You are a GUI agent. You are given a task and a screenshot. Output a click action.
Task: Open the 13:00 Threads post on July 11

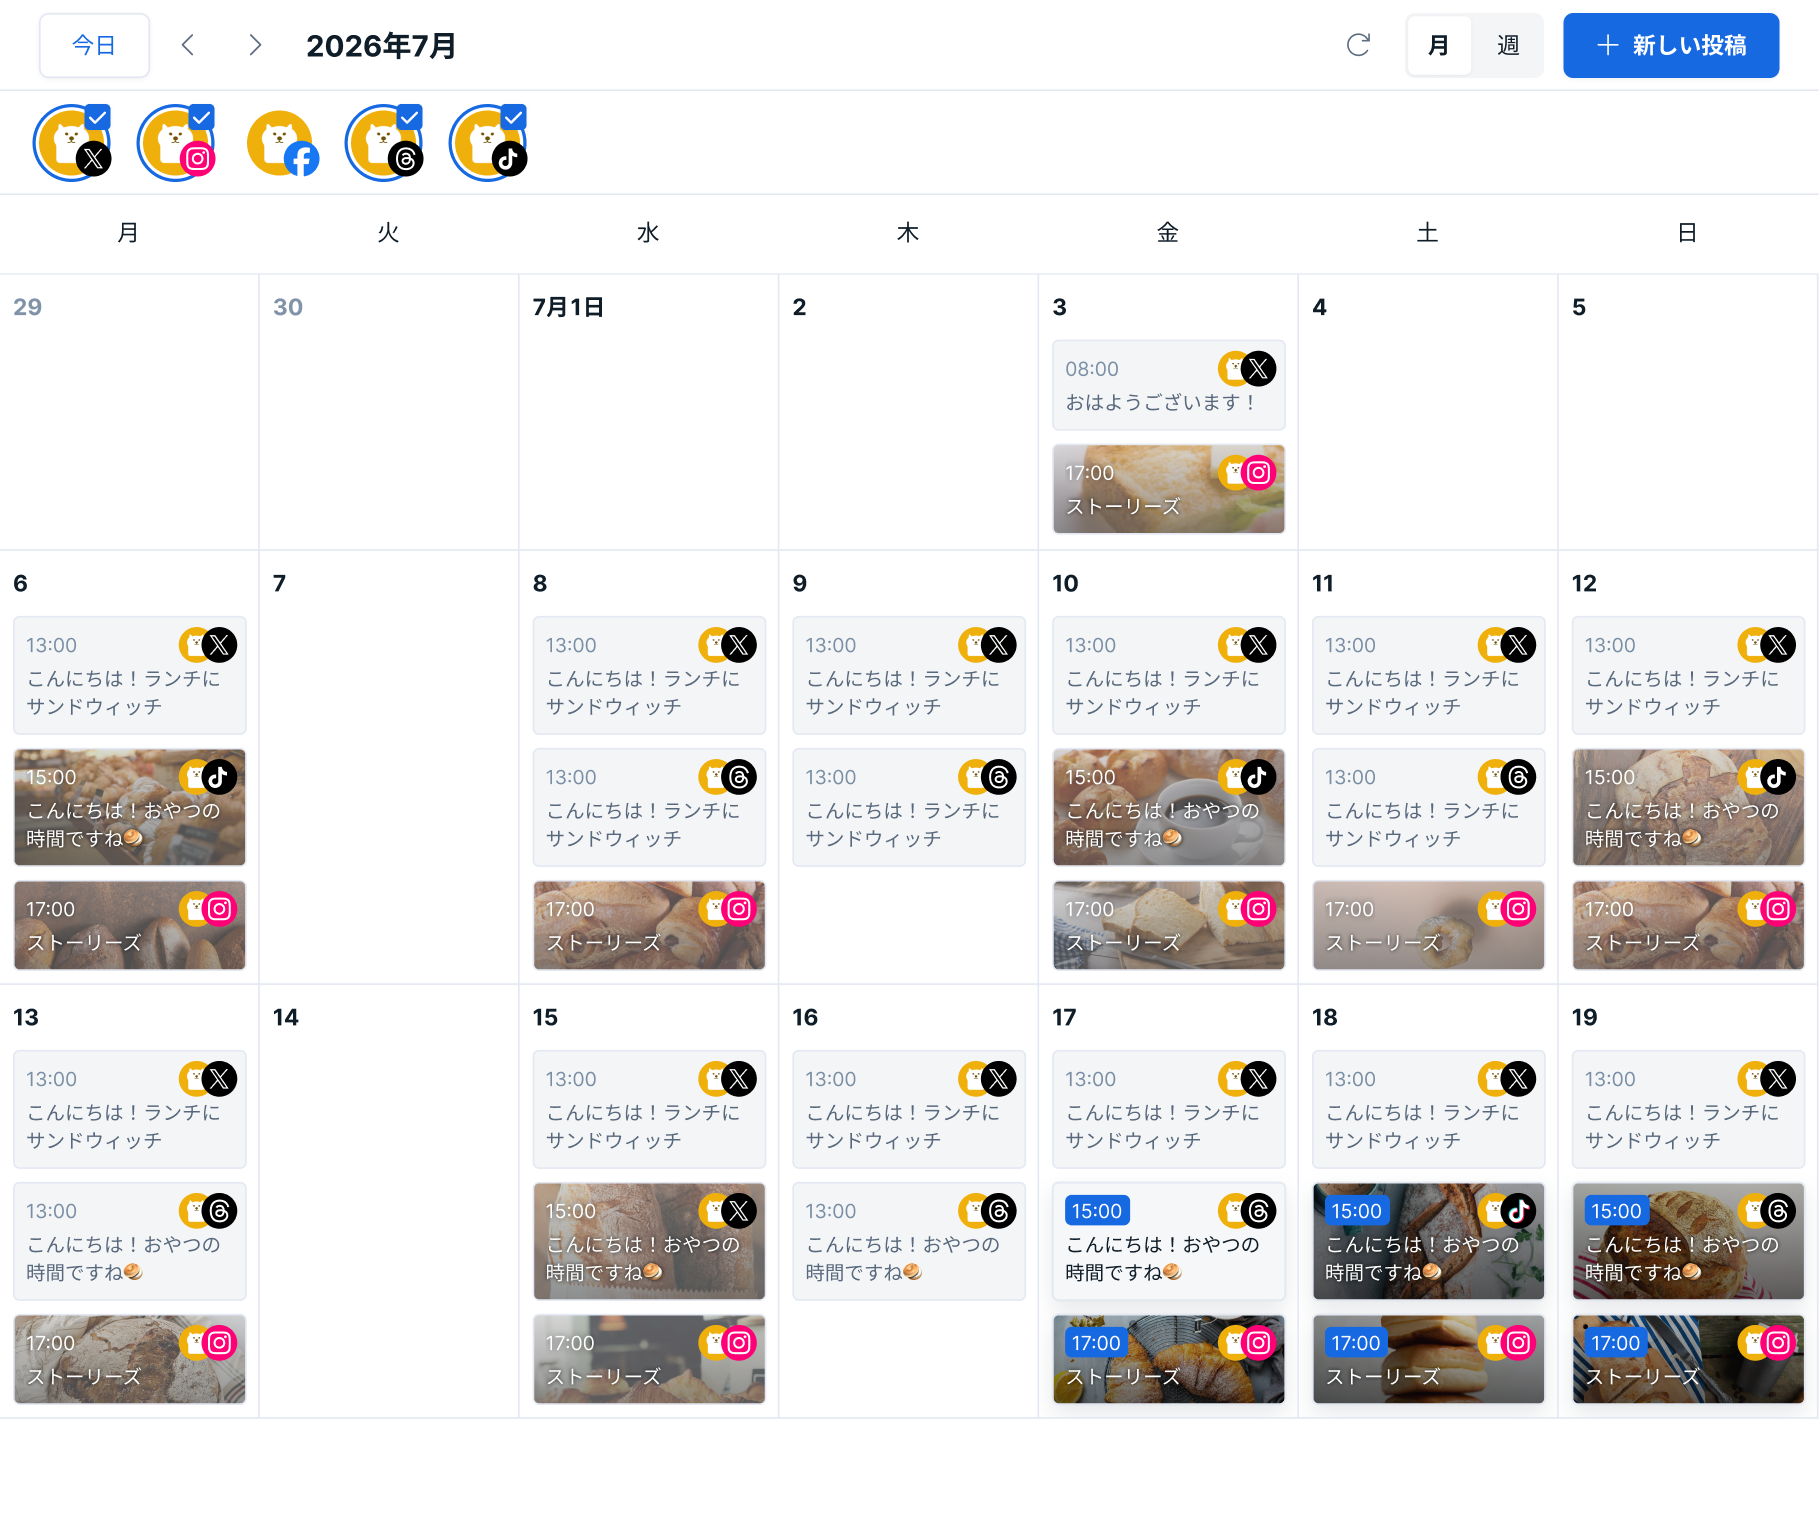(x=1429, y=807)
